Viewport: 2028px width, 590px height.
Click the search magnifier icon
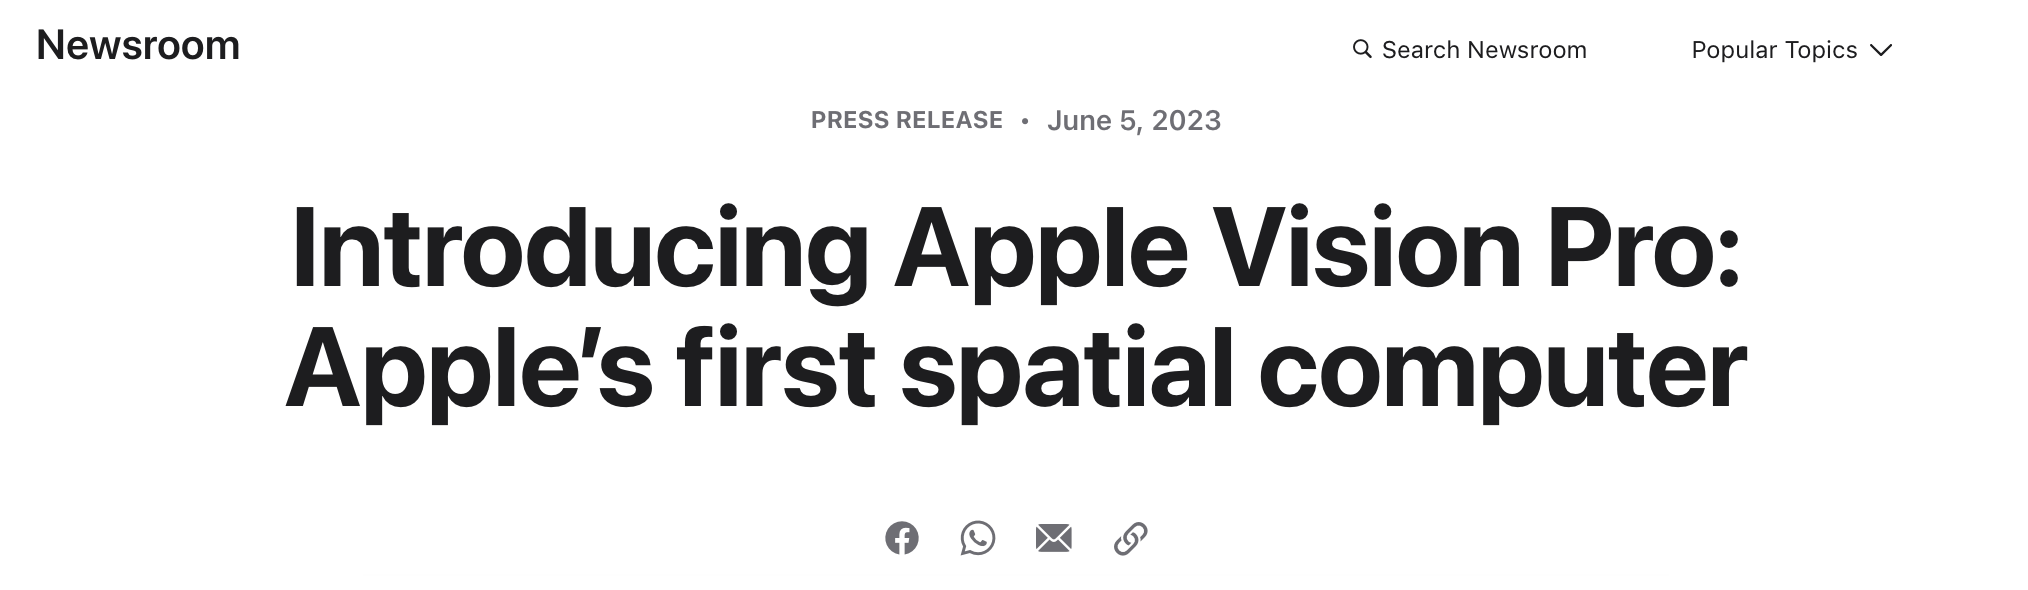click(x=1362, y=49)
